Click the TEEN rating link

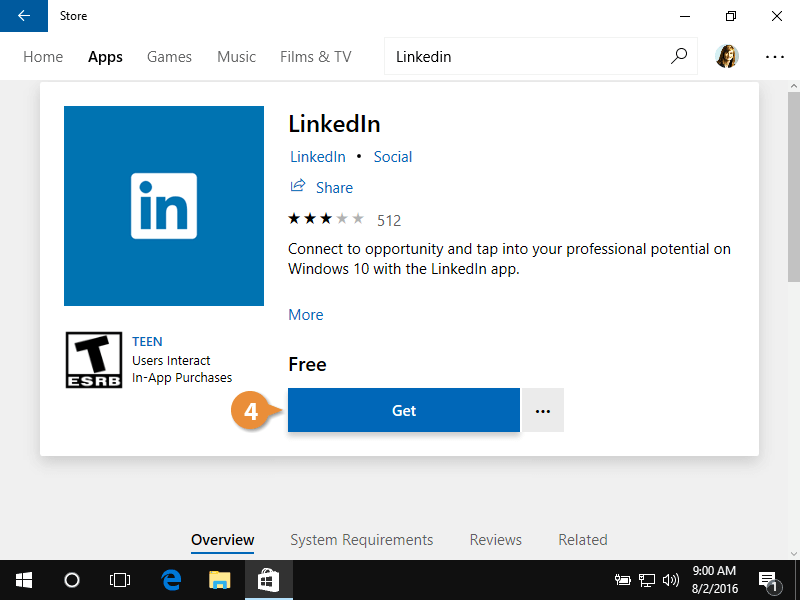147,342
